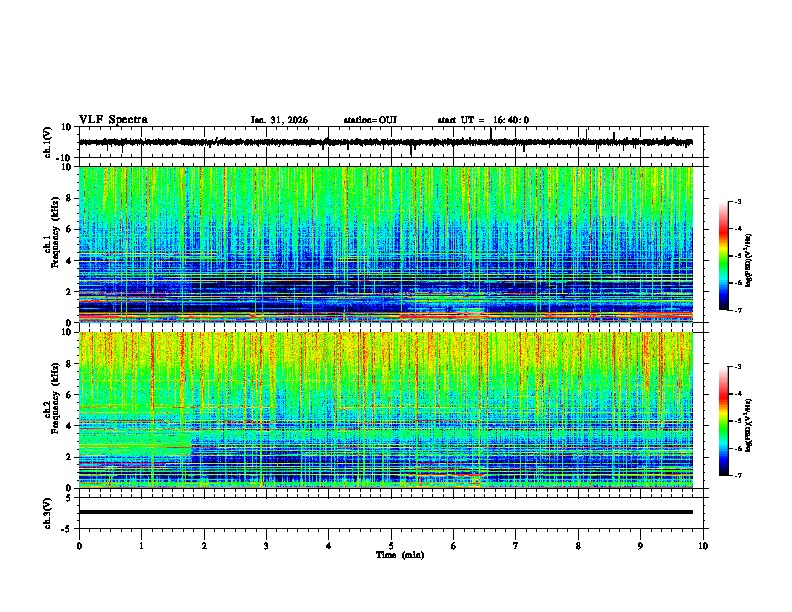Click the ch.1 "Frequency (kHz)" axis label

tap(55, 232)
